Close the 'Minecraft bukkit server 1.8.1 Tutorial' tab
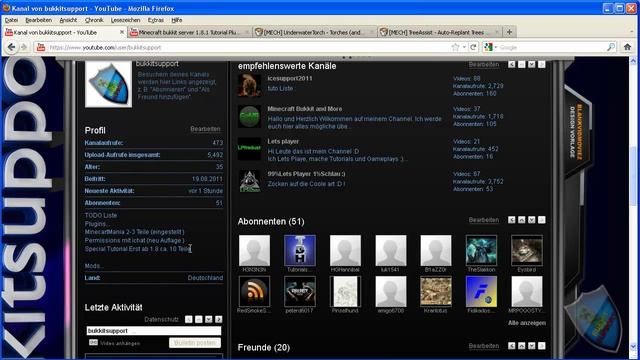Screen dimensions: 640x360 247,32
